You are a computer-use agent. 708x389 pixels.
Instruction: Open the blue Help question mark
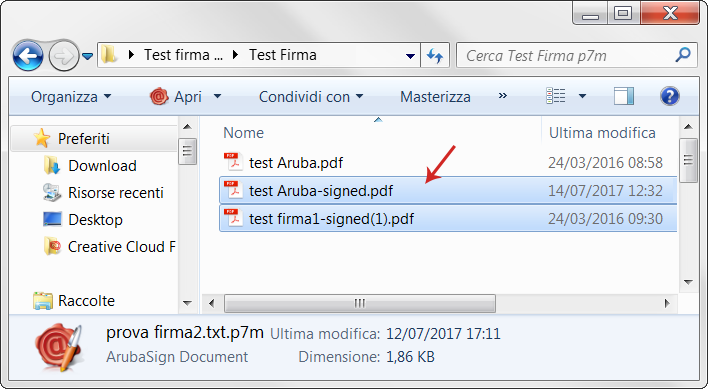point(670,96)
